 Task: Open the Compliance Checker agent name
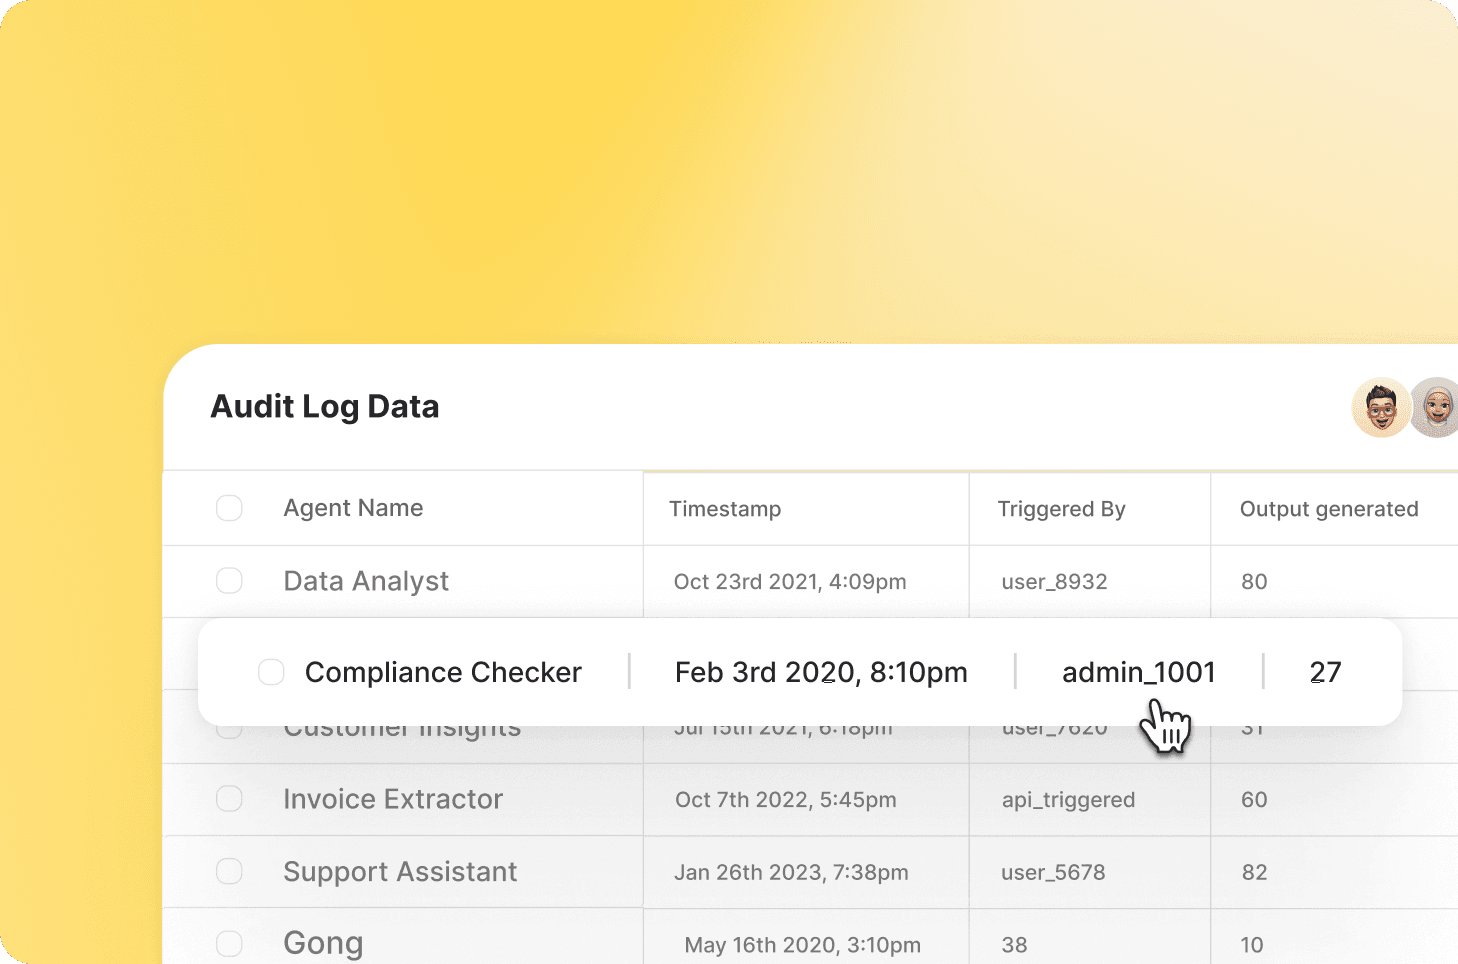[443, 672]
